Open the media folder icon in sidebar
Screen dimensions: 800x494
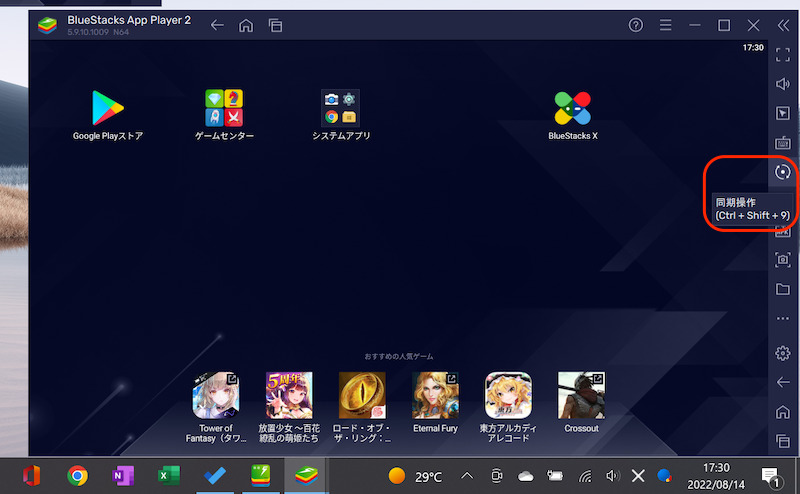click(783, 289)
